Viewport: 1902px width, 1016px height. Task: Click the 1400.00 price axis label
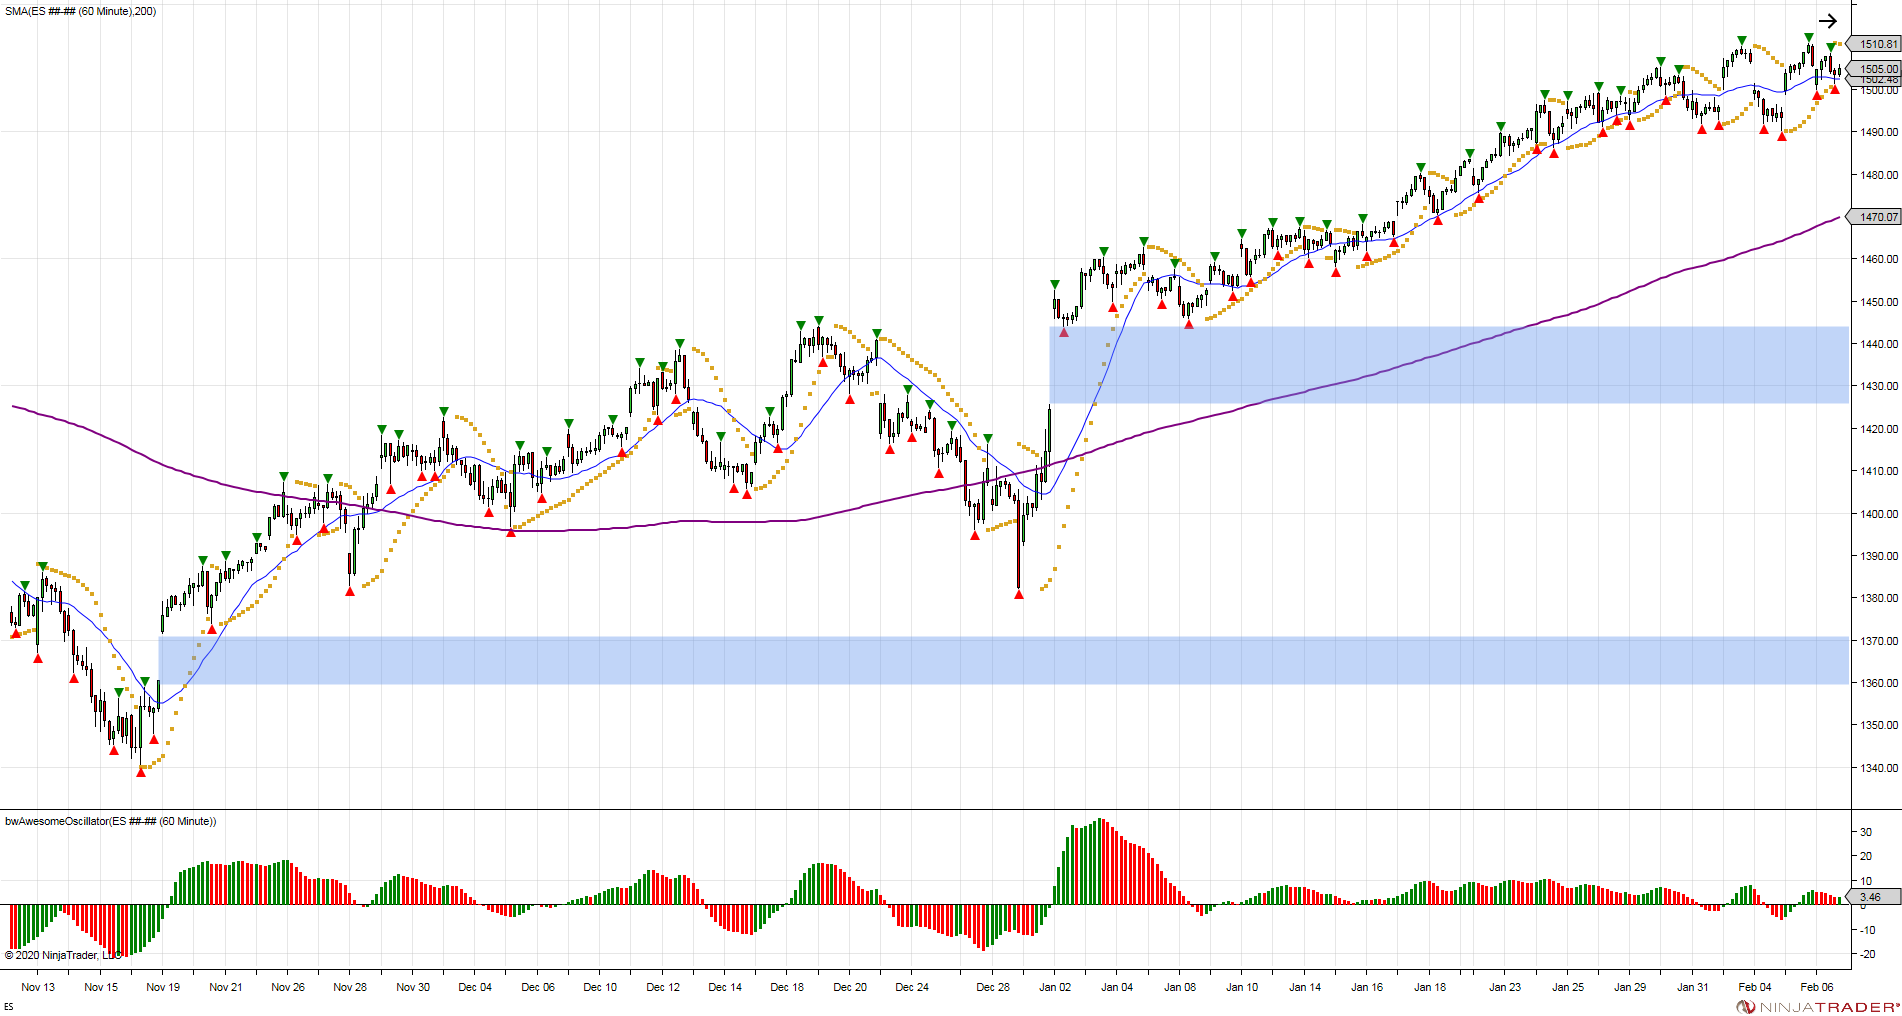(x=1879, y=514)
